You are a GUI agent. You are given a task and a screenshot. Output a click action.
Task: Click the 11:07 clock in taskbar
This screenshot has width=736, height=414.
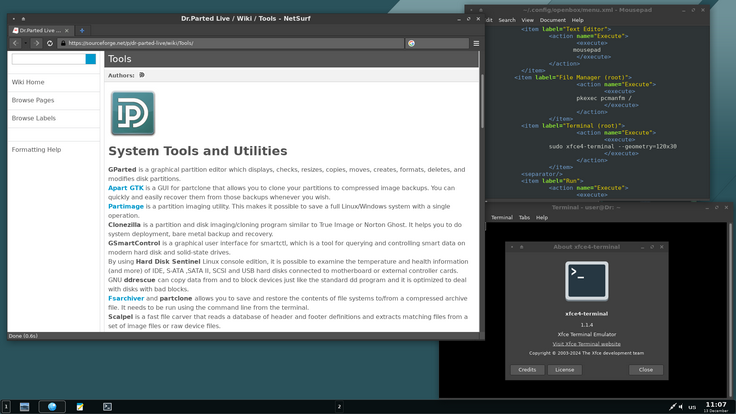pyautogui.click(x=716, y=405)
